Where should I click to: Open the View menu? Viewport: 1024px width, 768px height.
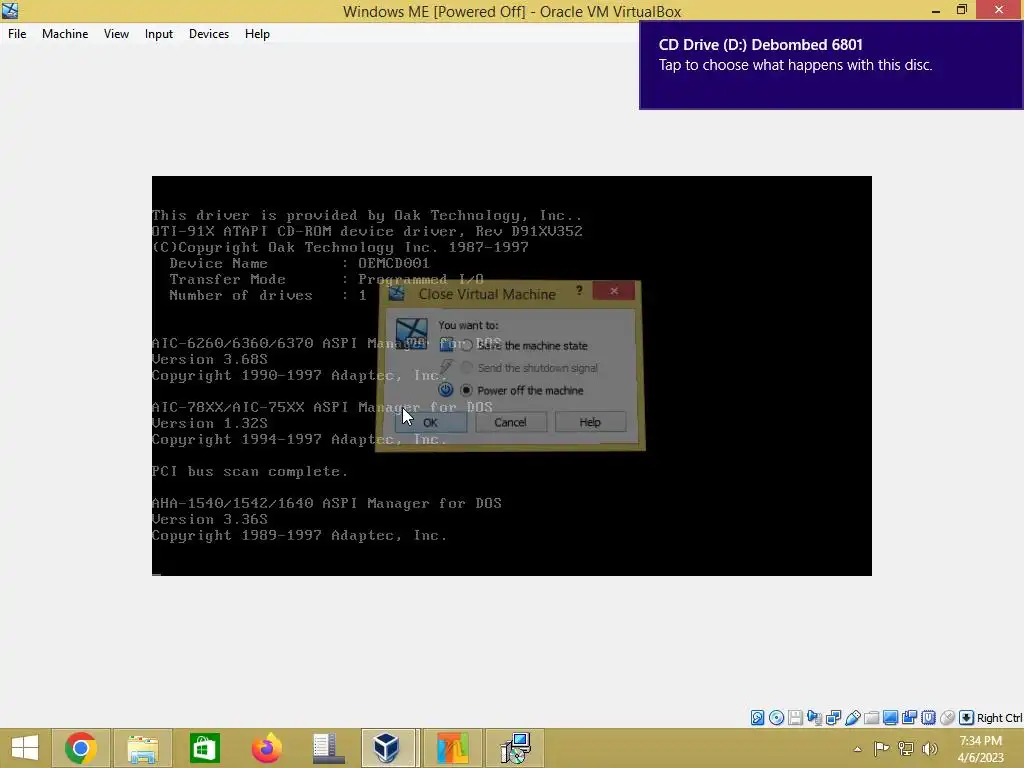pos(116,34)
